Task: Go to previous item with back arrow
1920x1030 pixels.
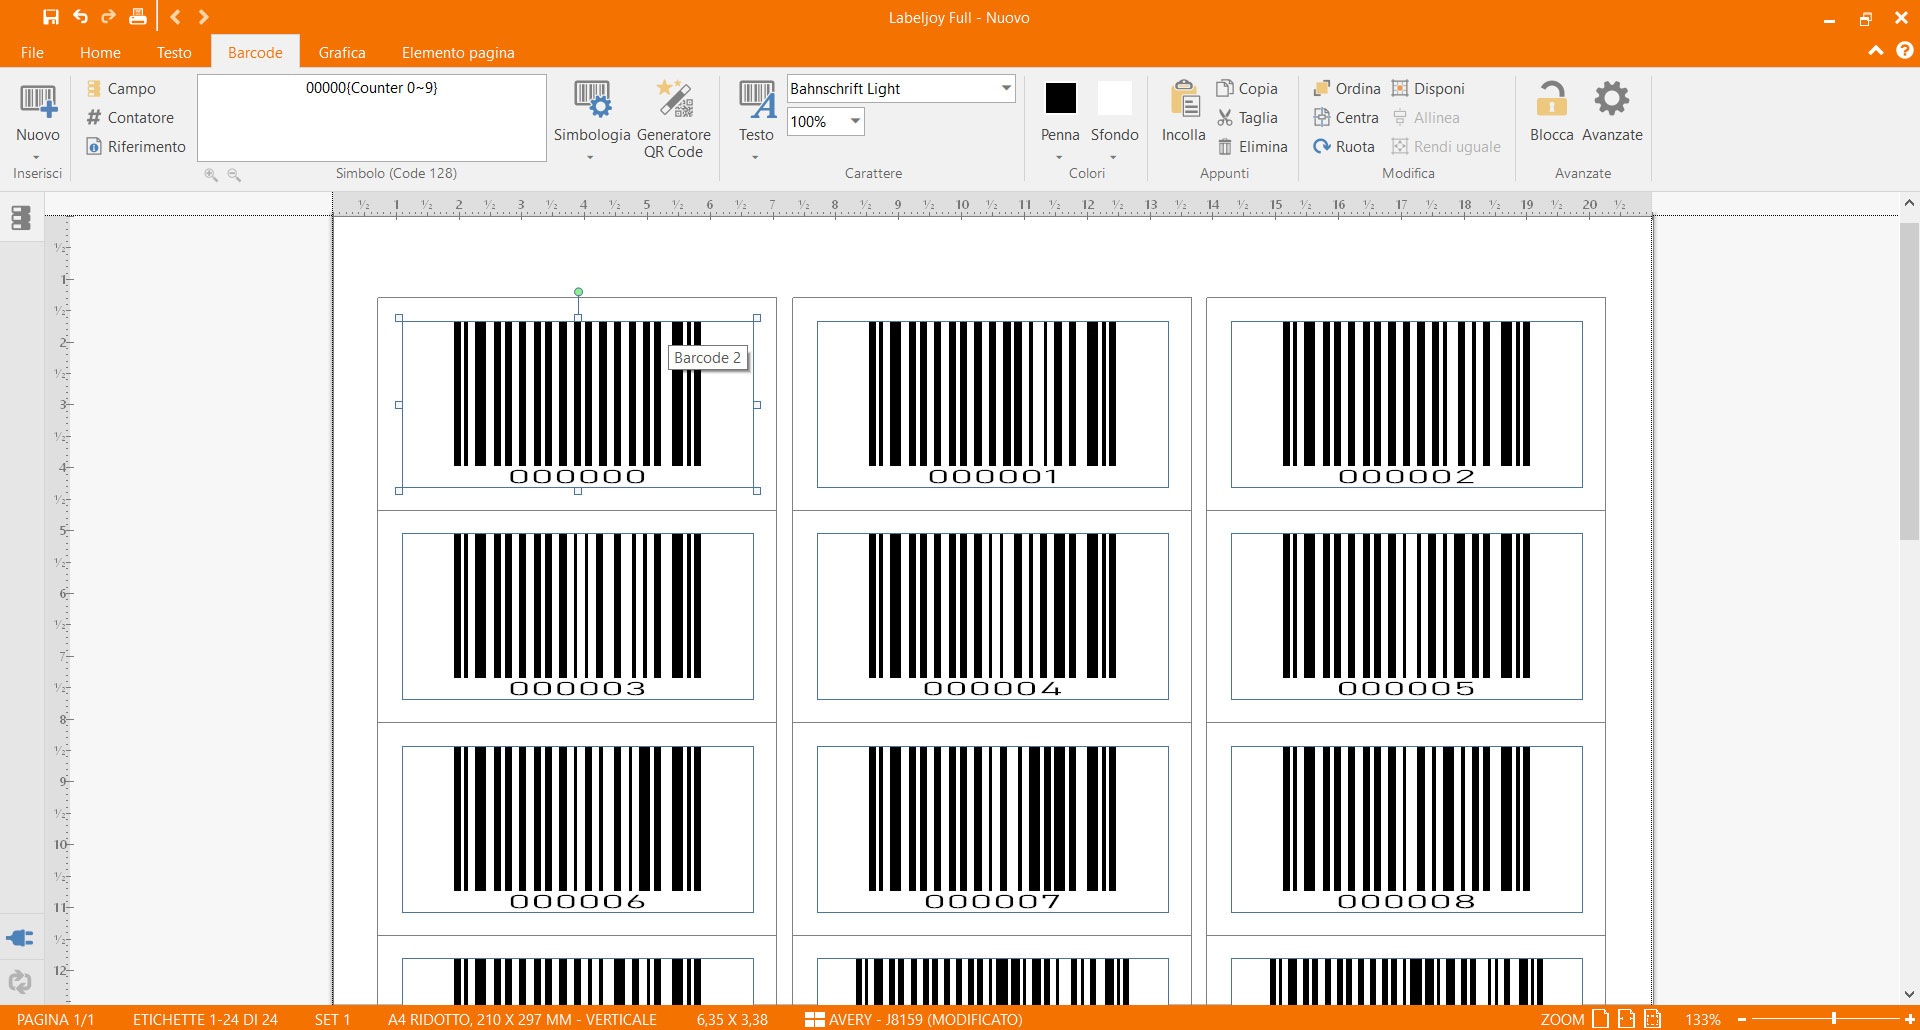Action: (x=175, y=17)
